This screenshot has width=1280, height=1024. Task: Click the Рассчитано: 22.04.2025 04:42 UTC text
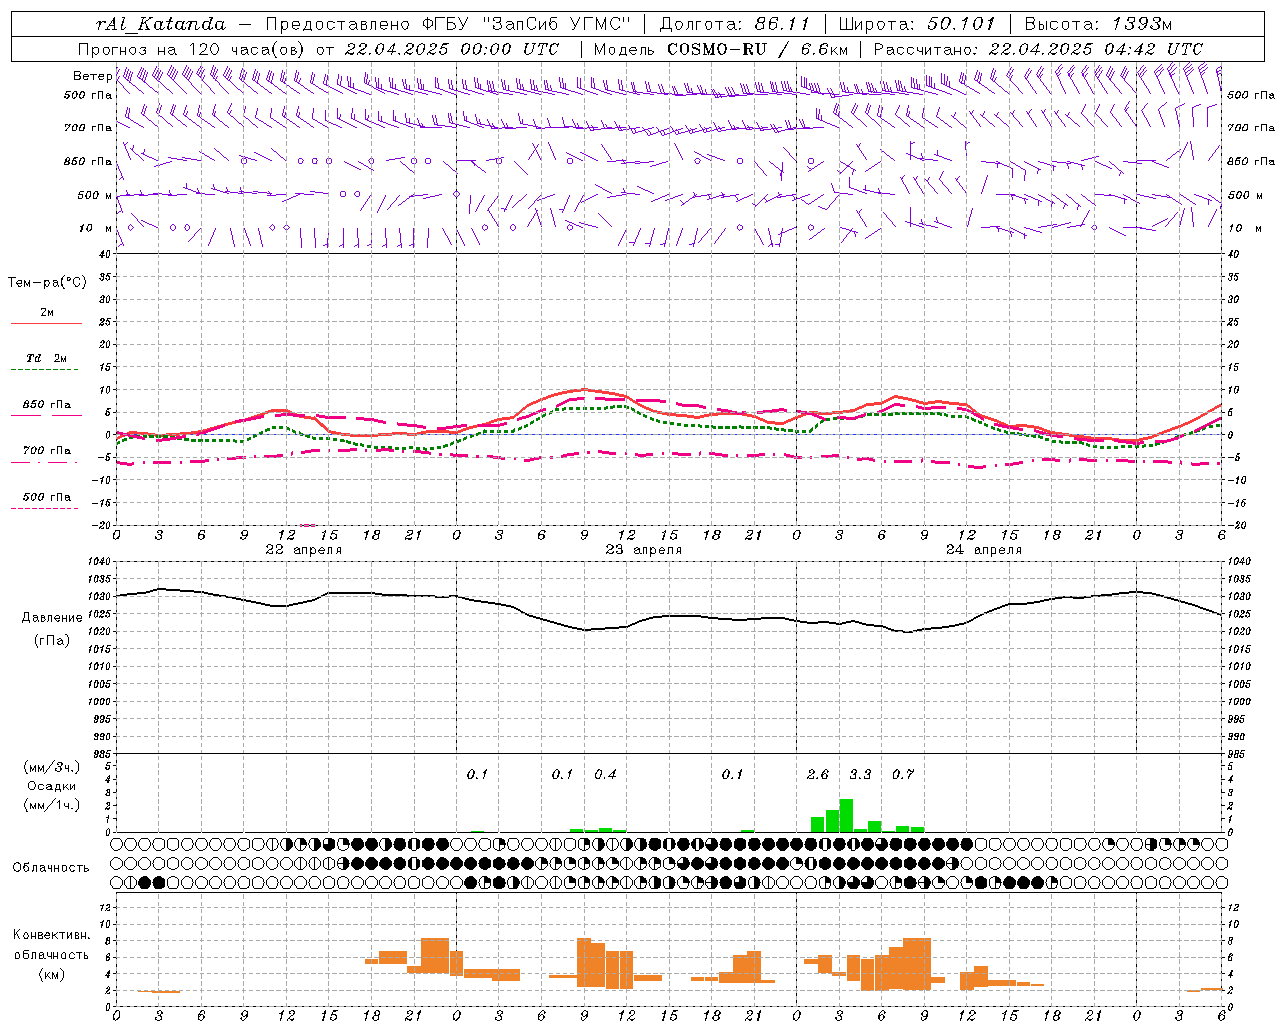pyautogui.click(x=1038, y=49)
